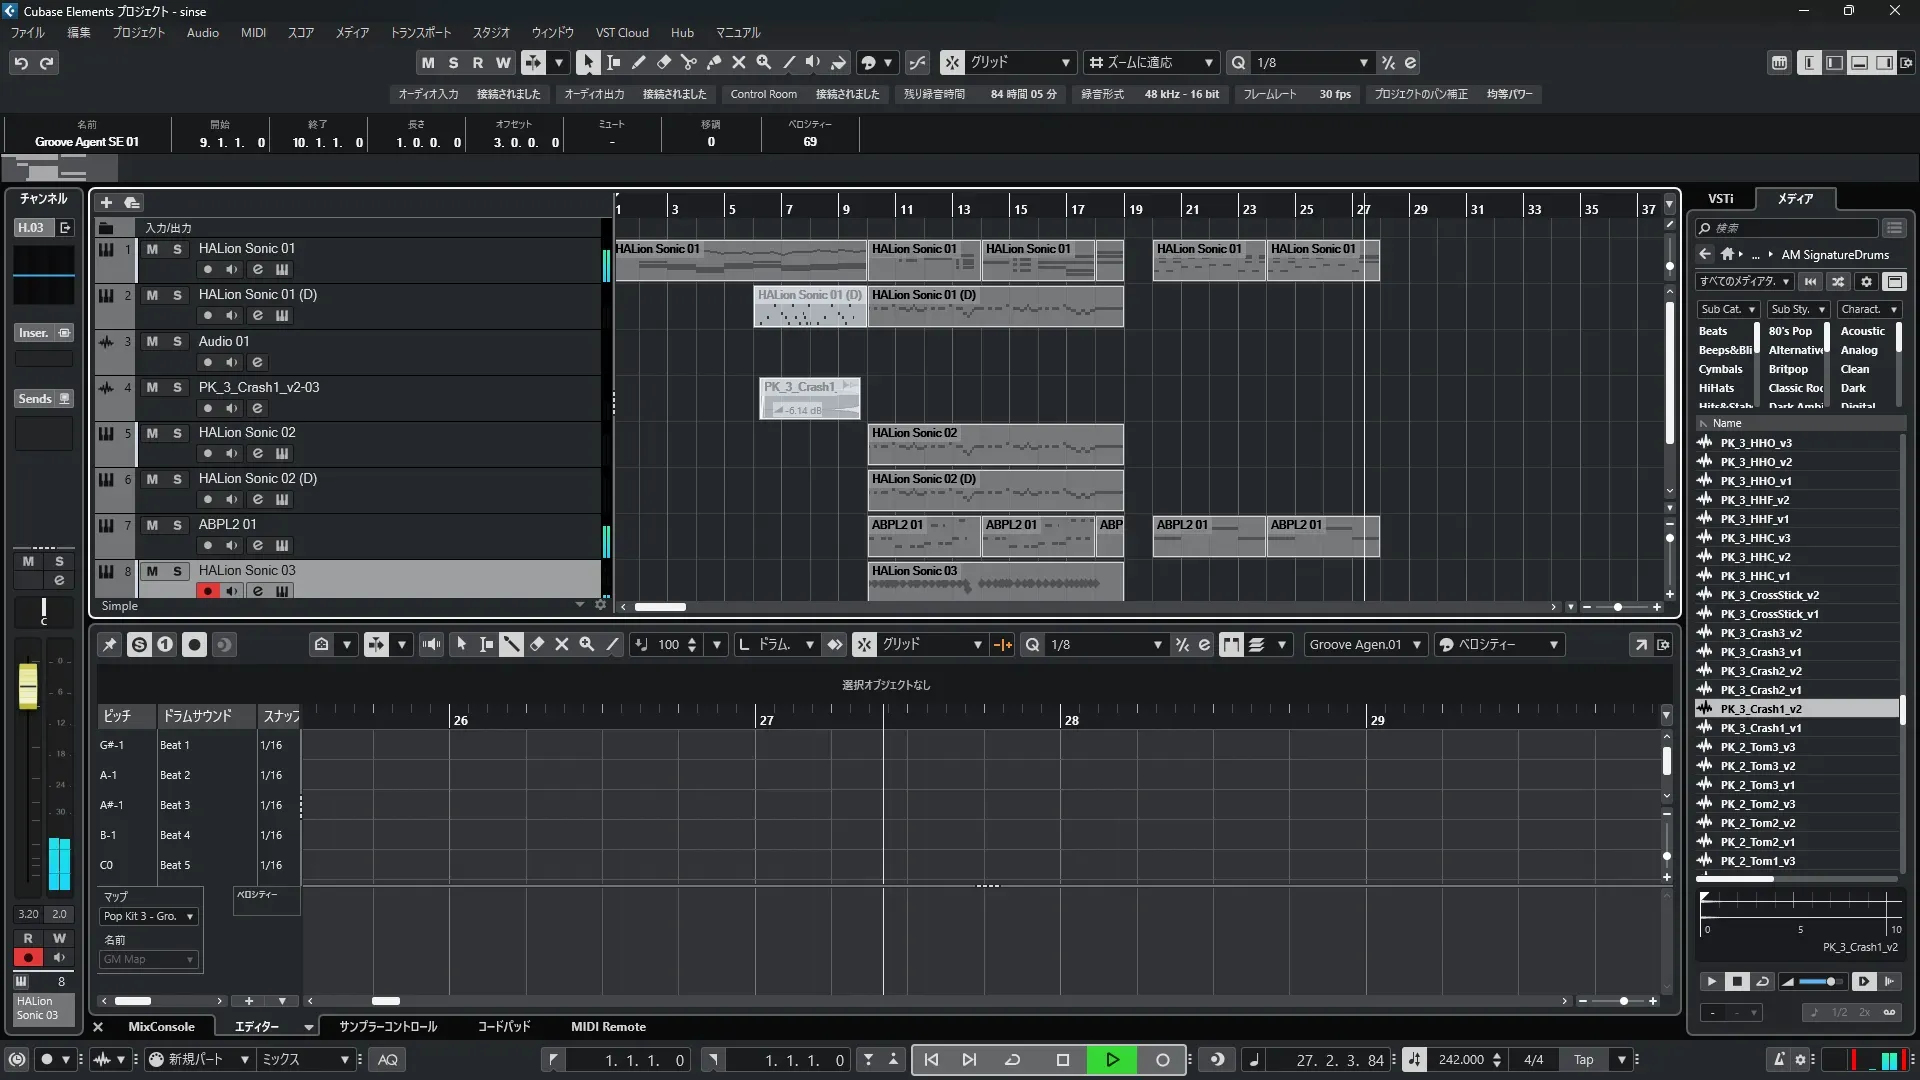
Task: Select the Pencil draw tool in top toolbar
Action: 638,62
